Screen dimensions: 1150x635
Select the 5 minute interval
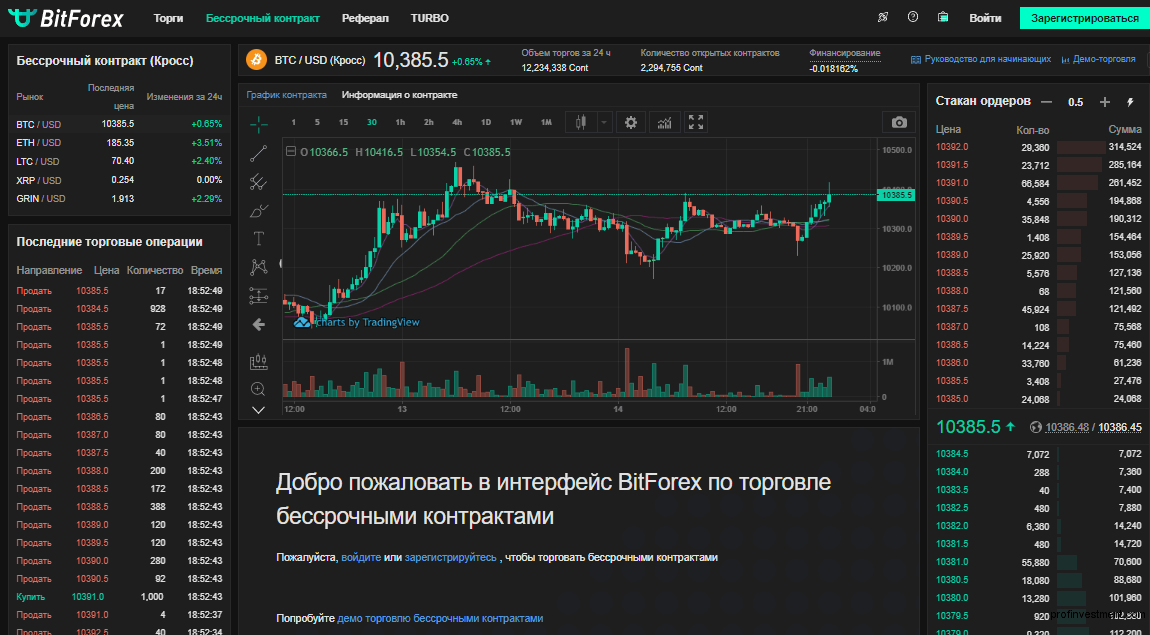(318, 122)
